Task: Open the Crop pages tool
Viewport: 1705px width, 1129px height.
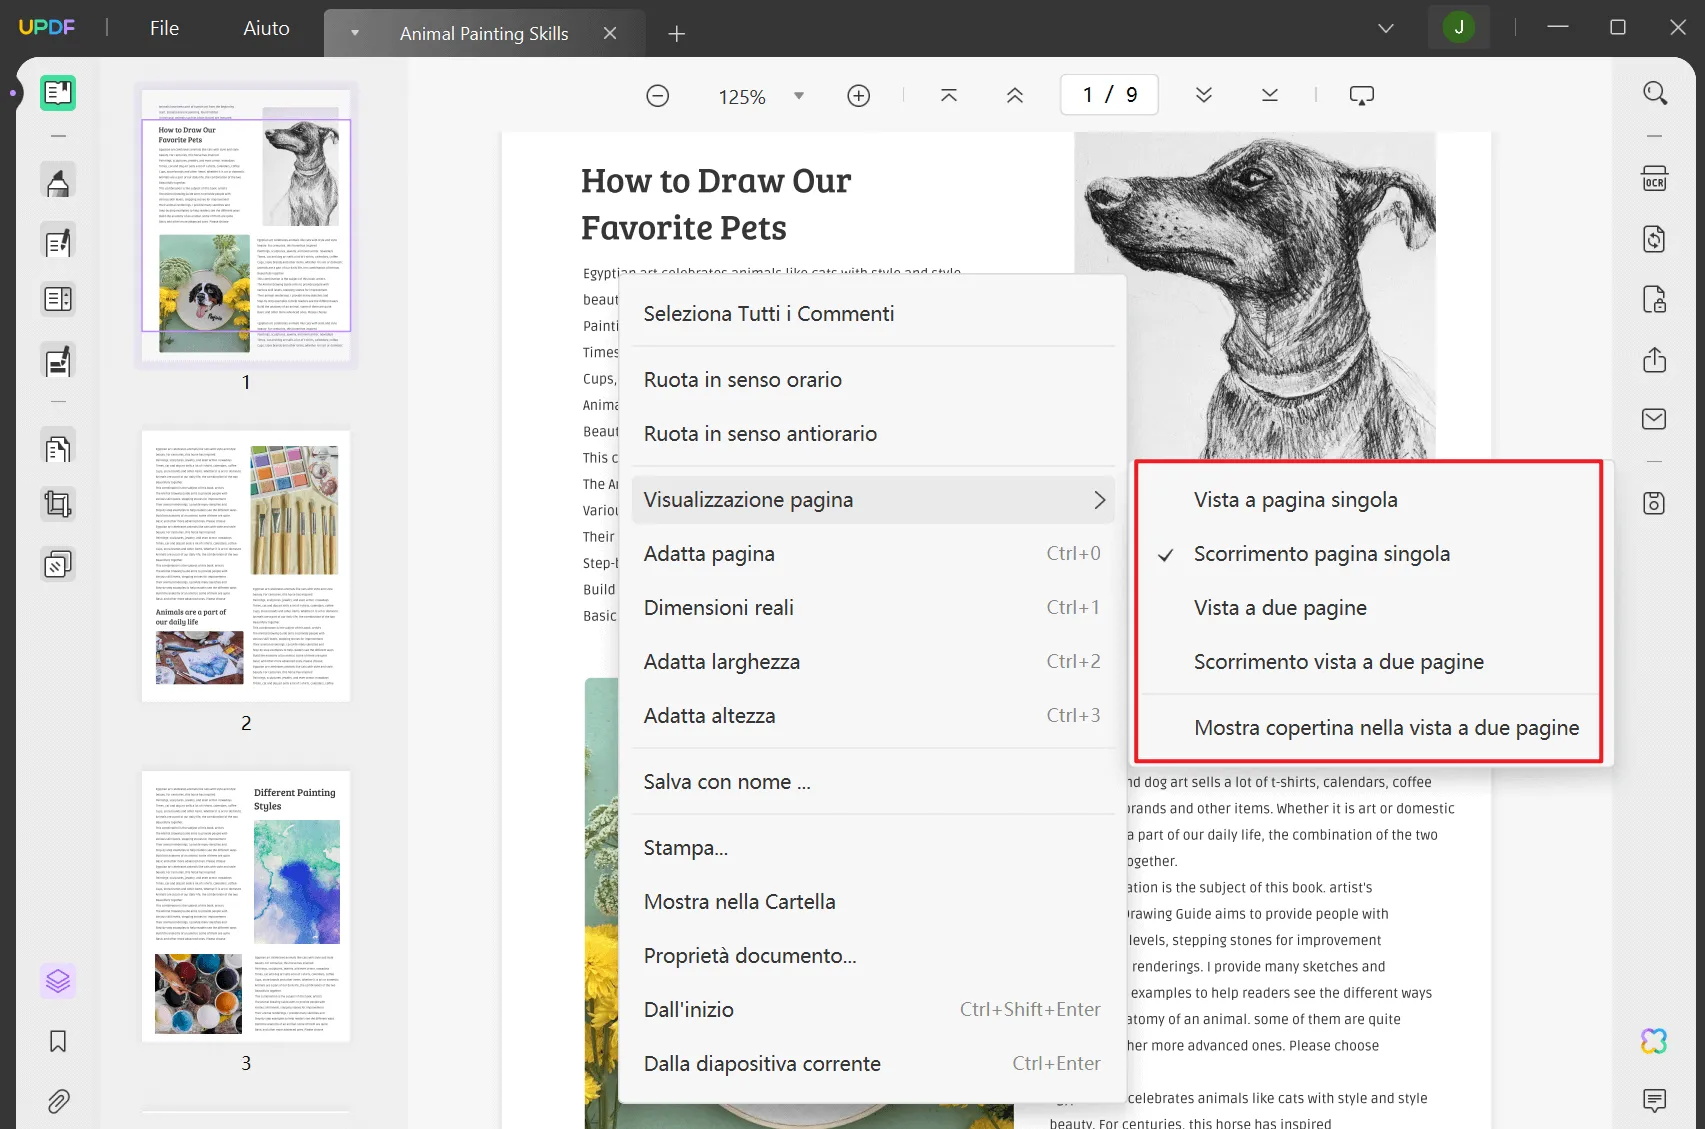Action: click(58, 504)
